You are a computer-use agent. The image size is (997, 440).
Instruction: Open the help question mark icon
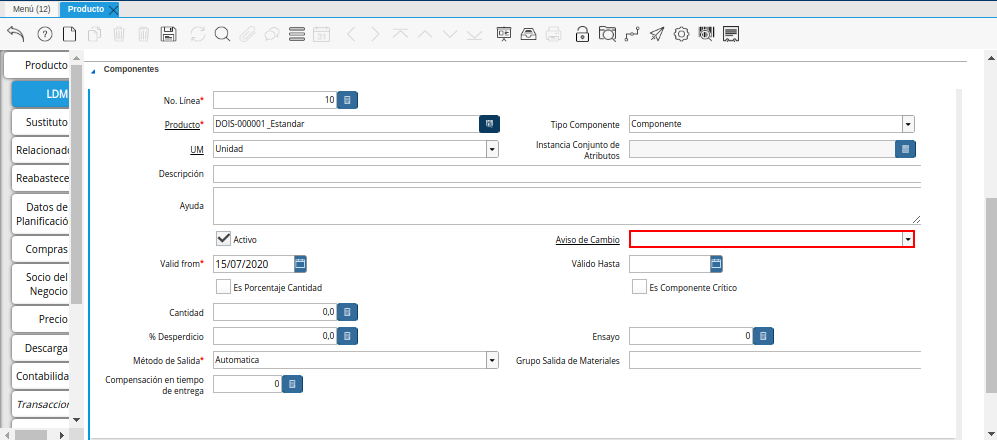44,34
